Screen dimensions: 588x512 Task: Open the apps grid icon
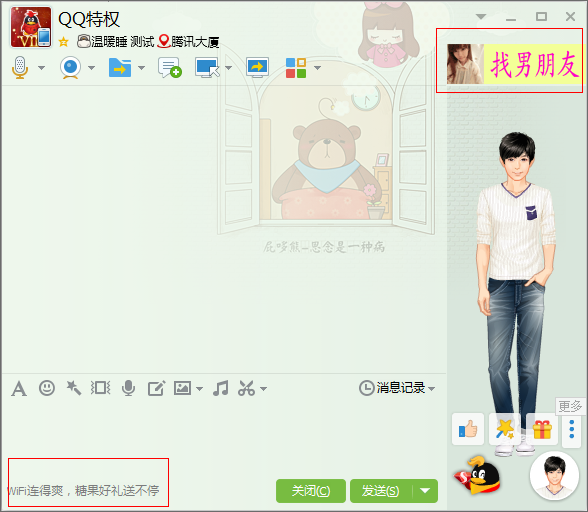click(296, 68)
